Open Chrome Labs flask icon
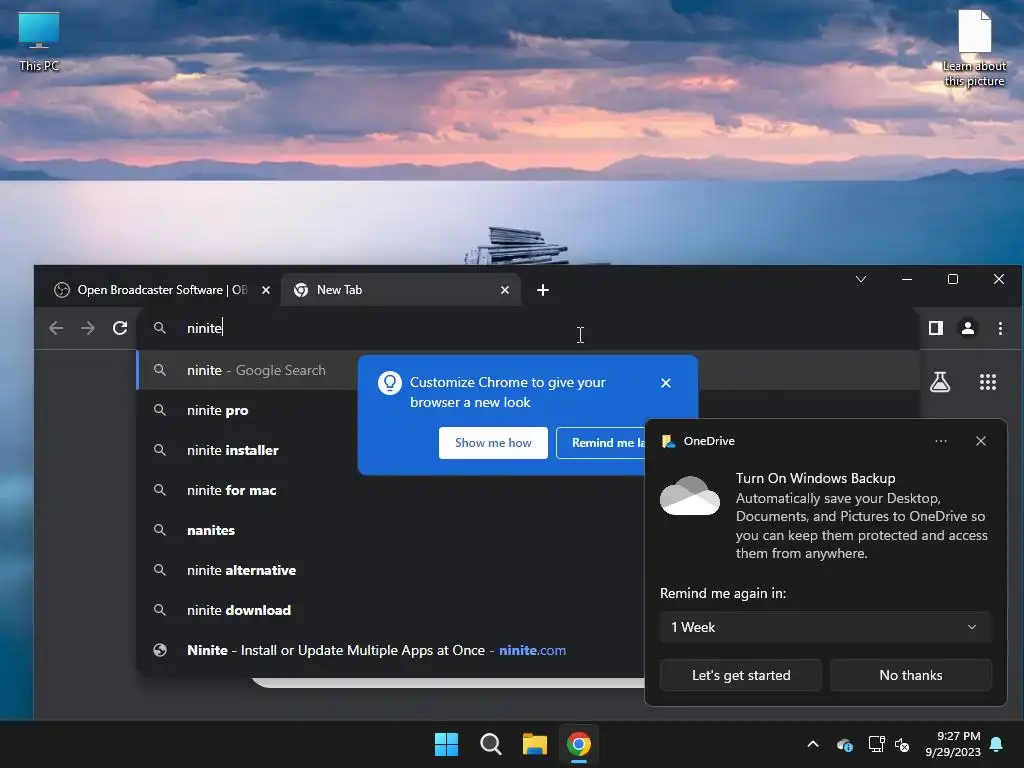Viewport: 1024px width, 768px height. [940, 382]
